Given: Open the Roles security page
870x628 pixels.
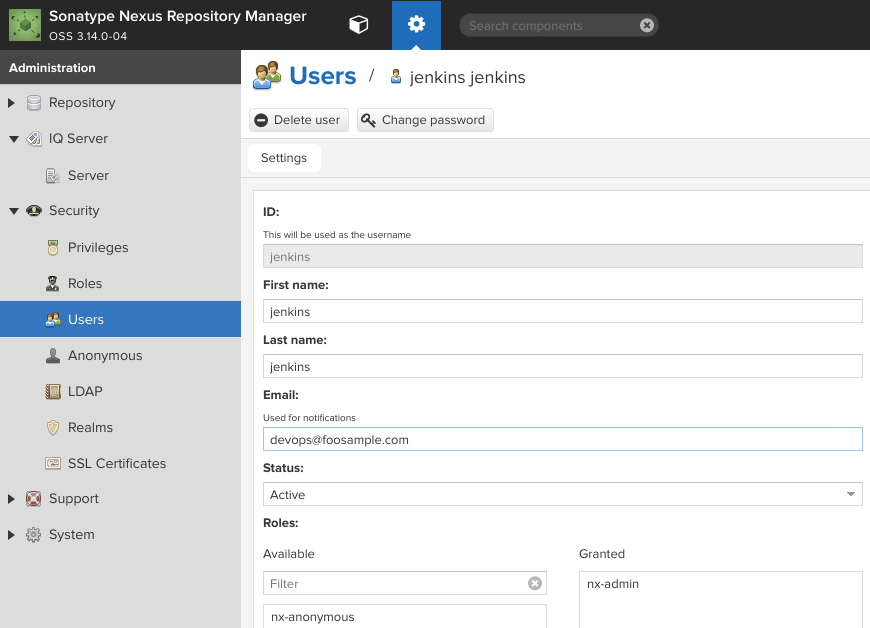Looking at the screenshot, I should (84, 283).
